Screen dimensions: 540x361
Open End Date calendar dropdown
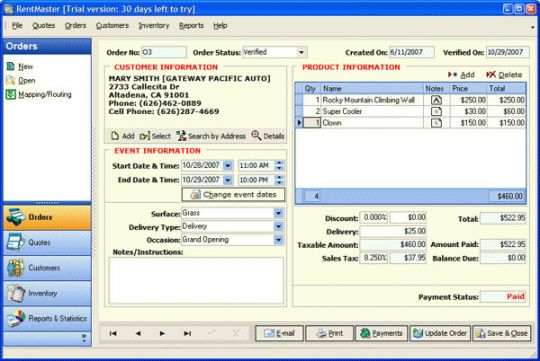tap(228, 180)
